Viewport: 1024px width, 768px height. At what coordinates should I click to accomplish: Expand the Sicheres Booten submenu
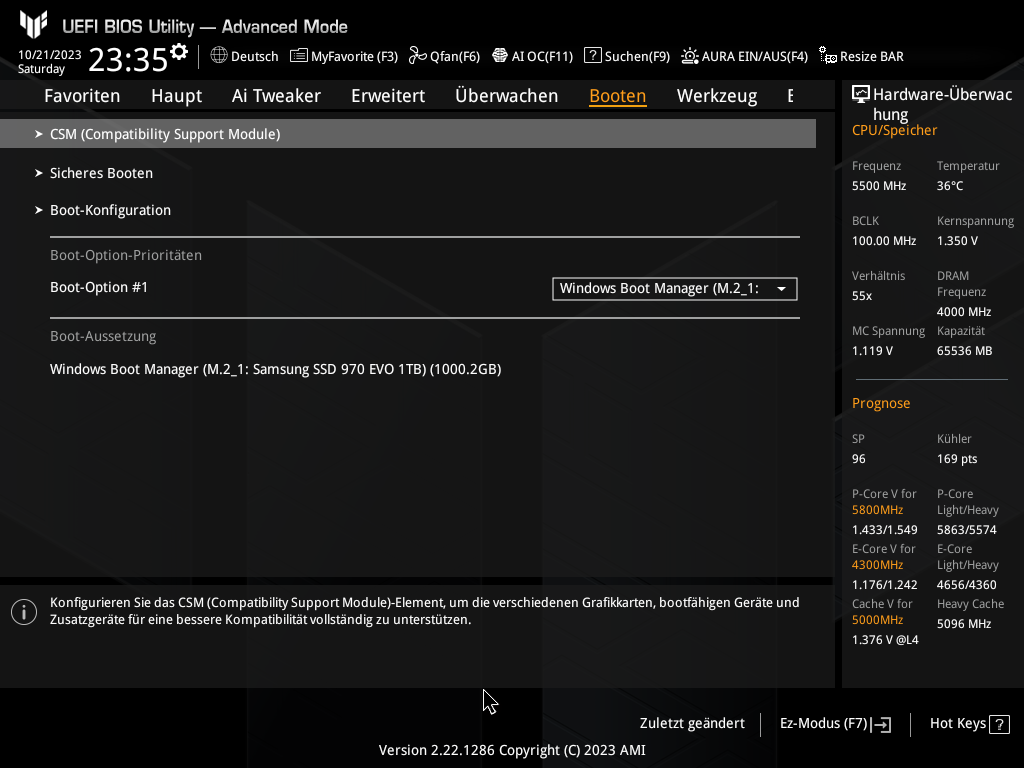point(101,173)
